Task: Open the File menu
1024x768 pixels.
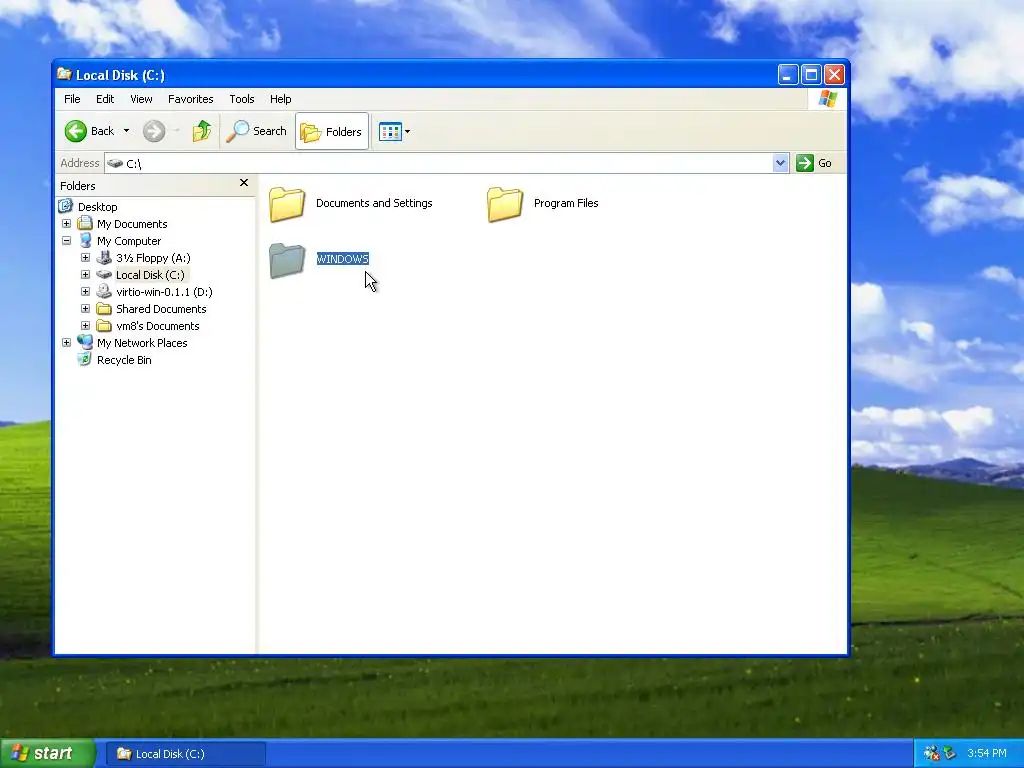Action: coord(72,99)
